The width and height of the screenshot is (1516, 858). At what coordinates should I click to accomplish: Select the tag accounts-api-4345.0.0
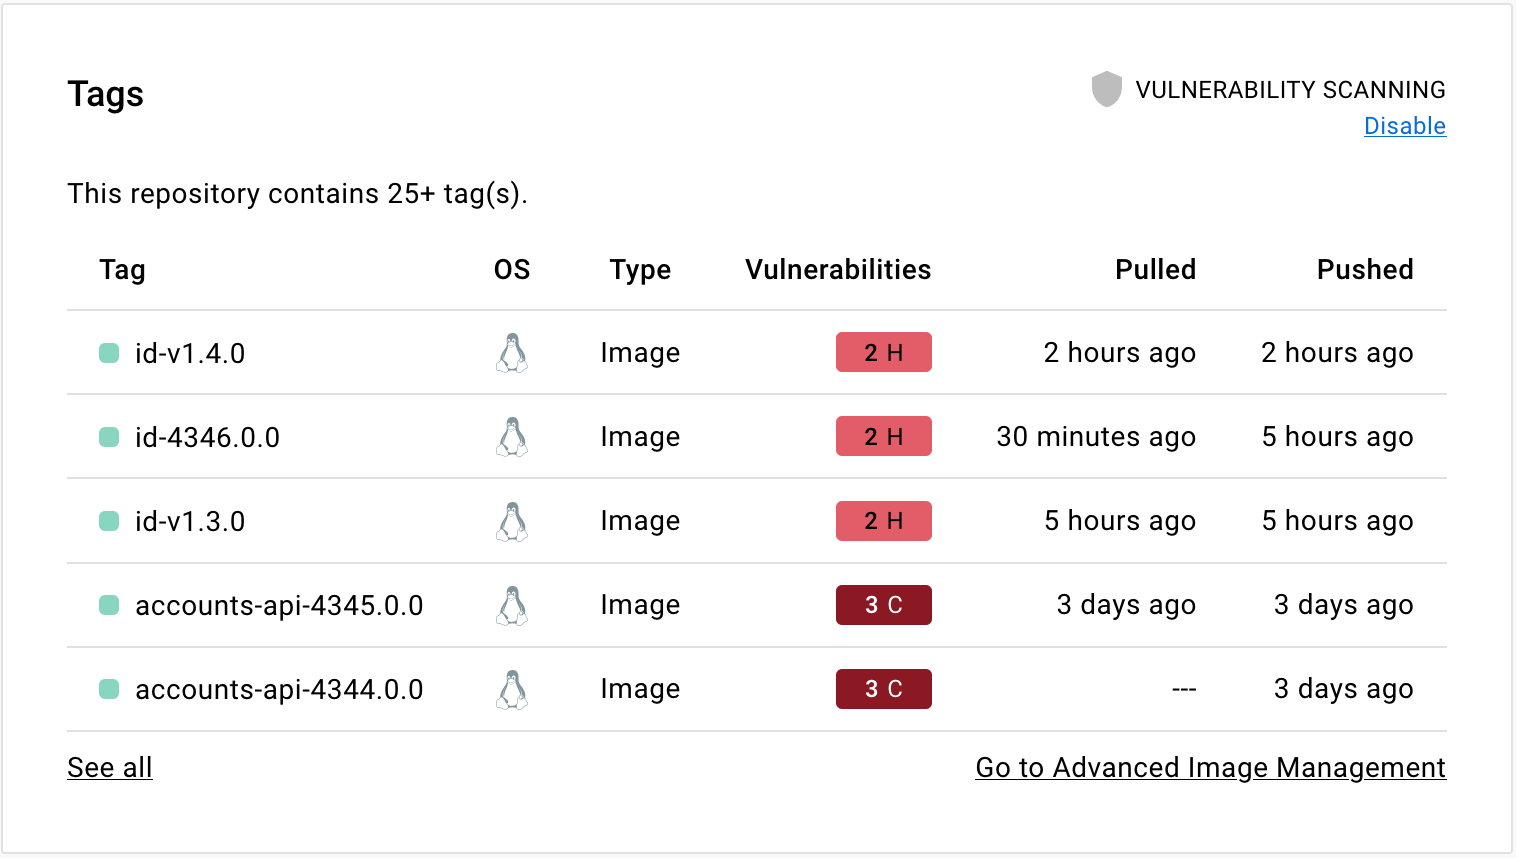(279, 605)
